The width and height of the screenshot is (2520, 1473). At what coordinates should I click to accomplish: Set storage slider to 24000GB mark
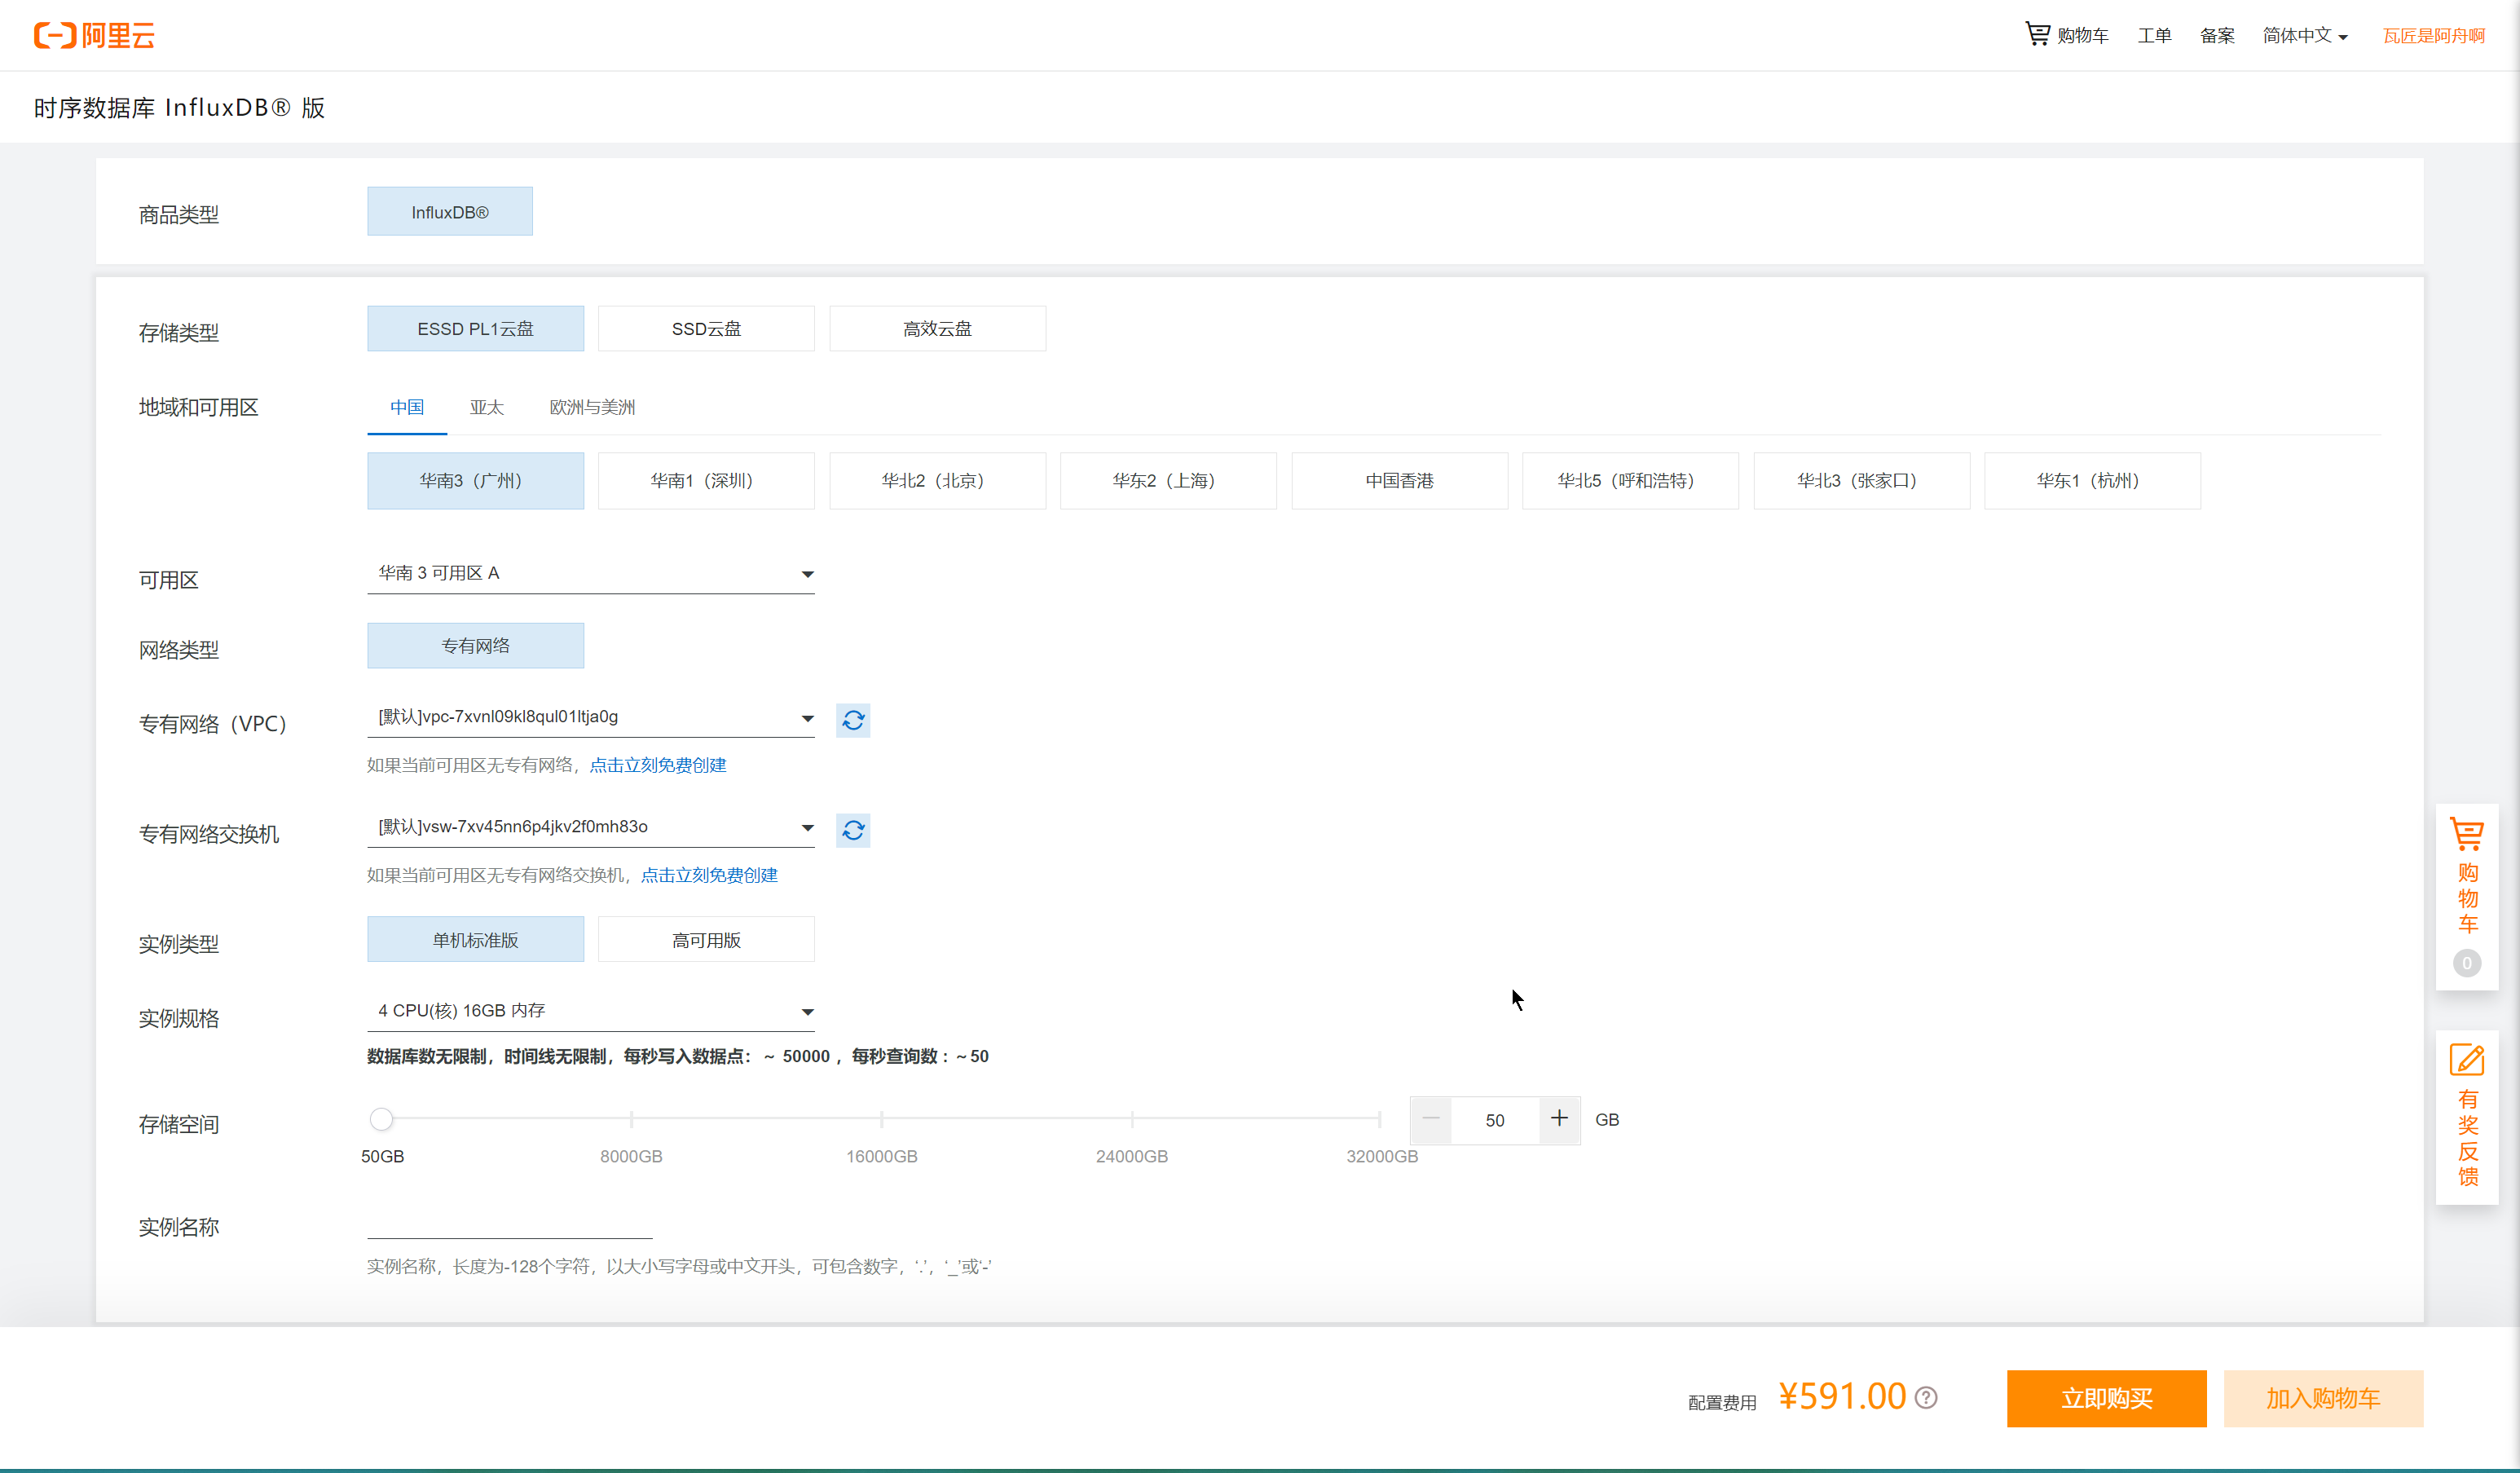(1131, 1119)
